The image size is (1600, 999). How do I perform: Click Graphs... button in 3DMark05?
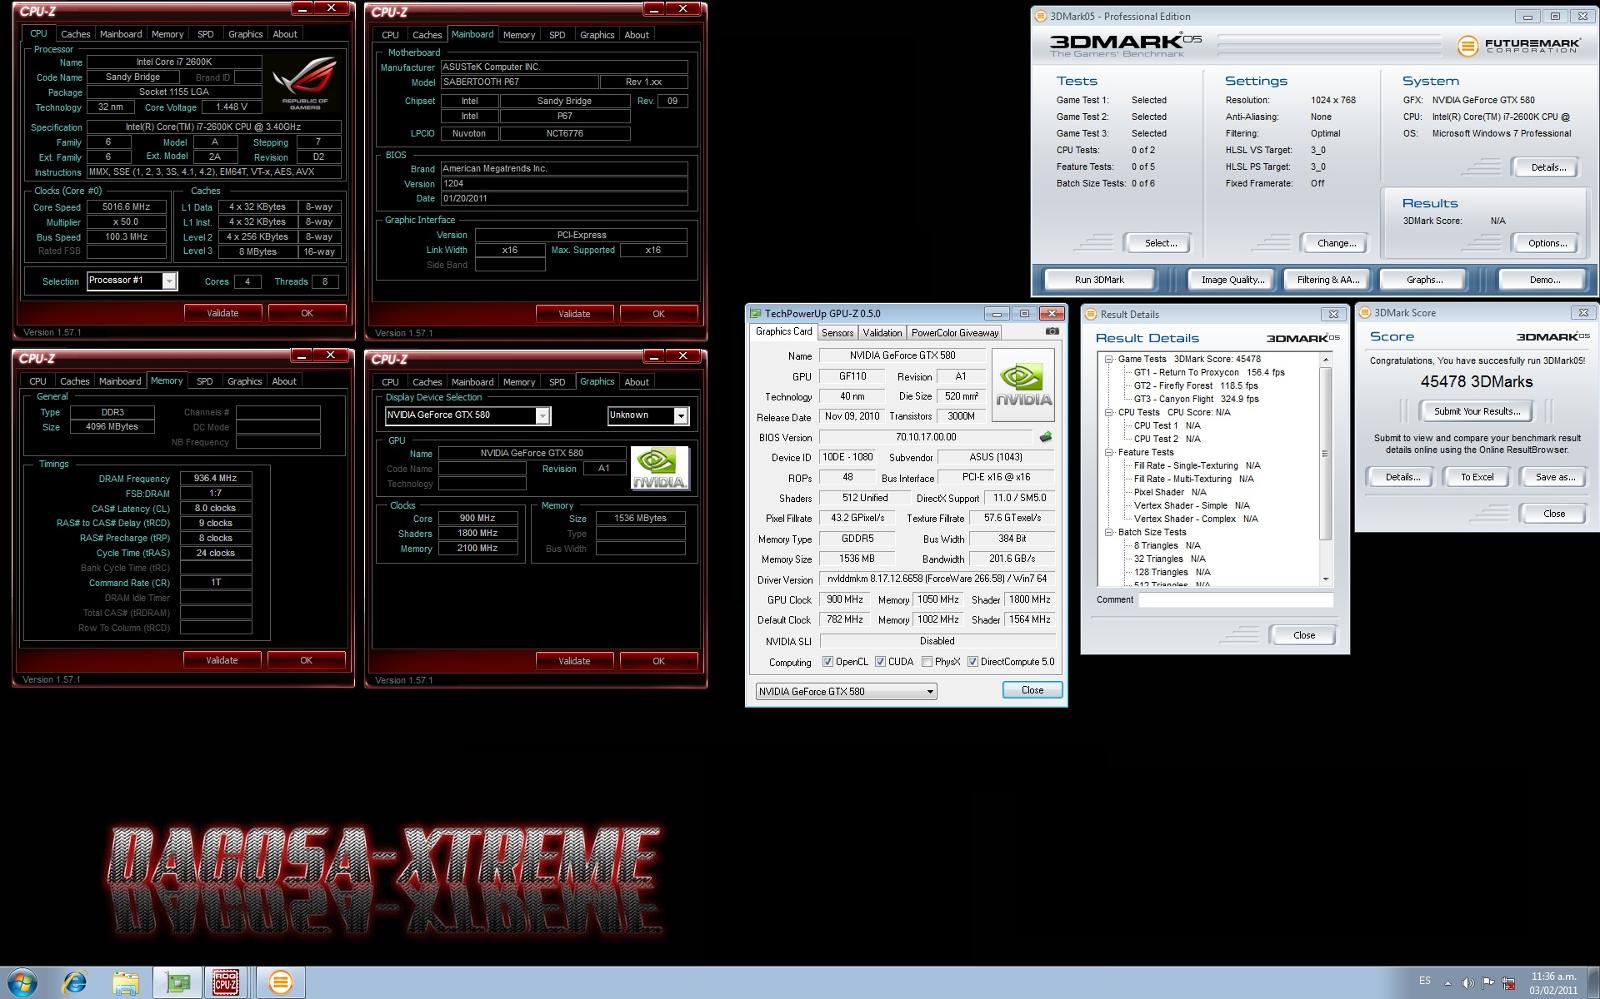[1424, 280]
